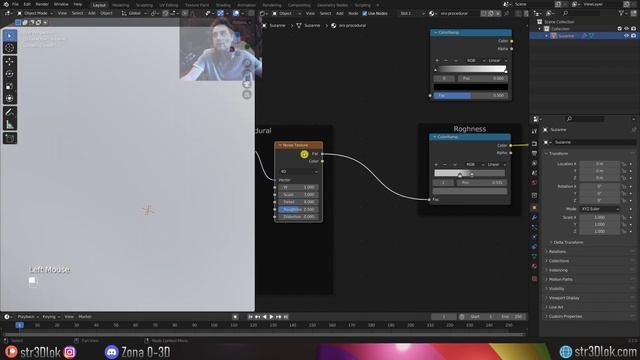This screenshot has width=640, height=360.
Task: Open the timeline Keying menu
Action: click(x=51, y=317)
